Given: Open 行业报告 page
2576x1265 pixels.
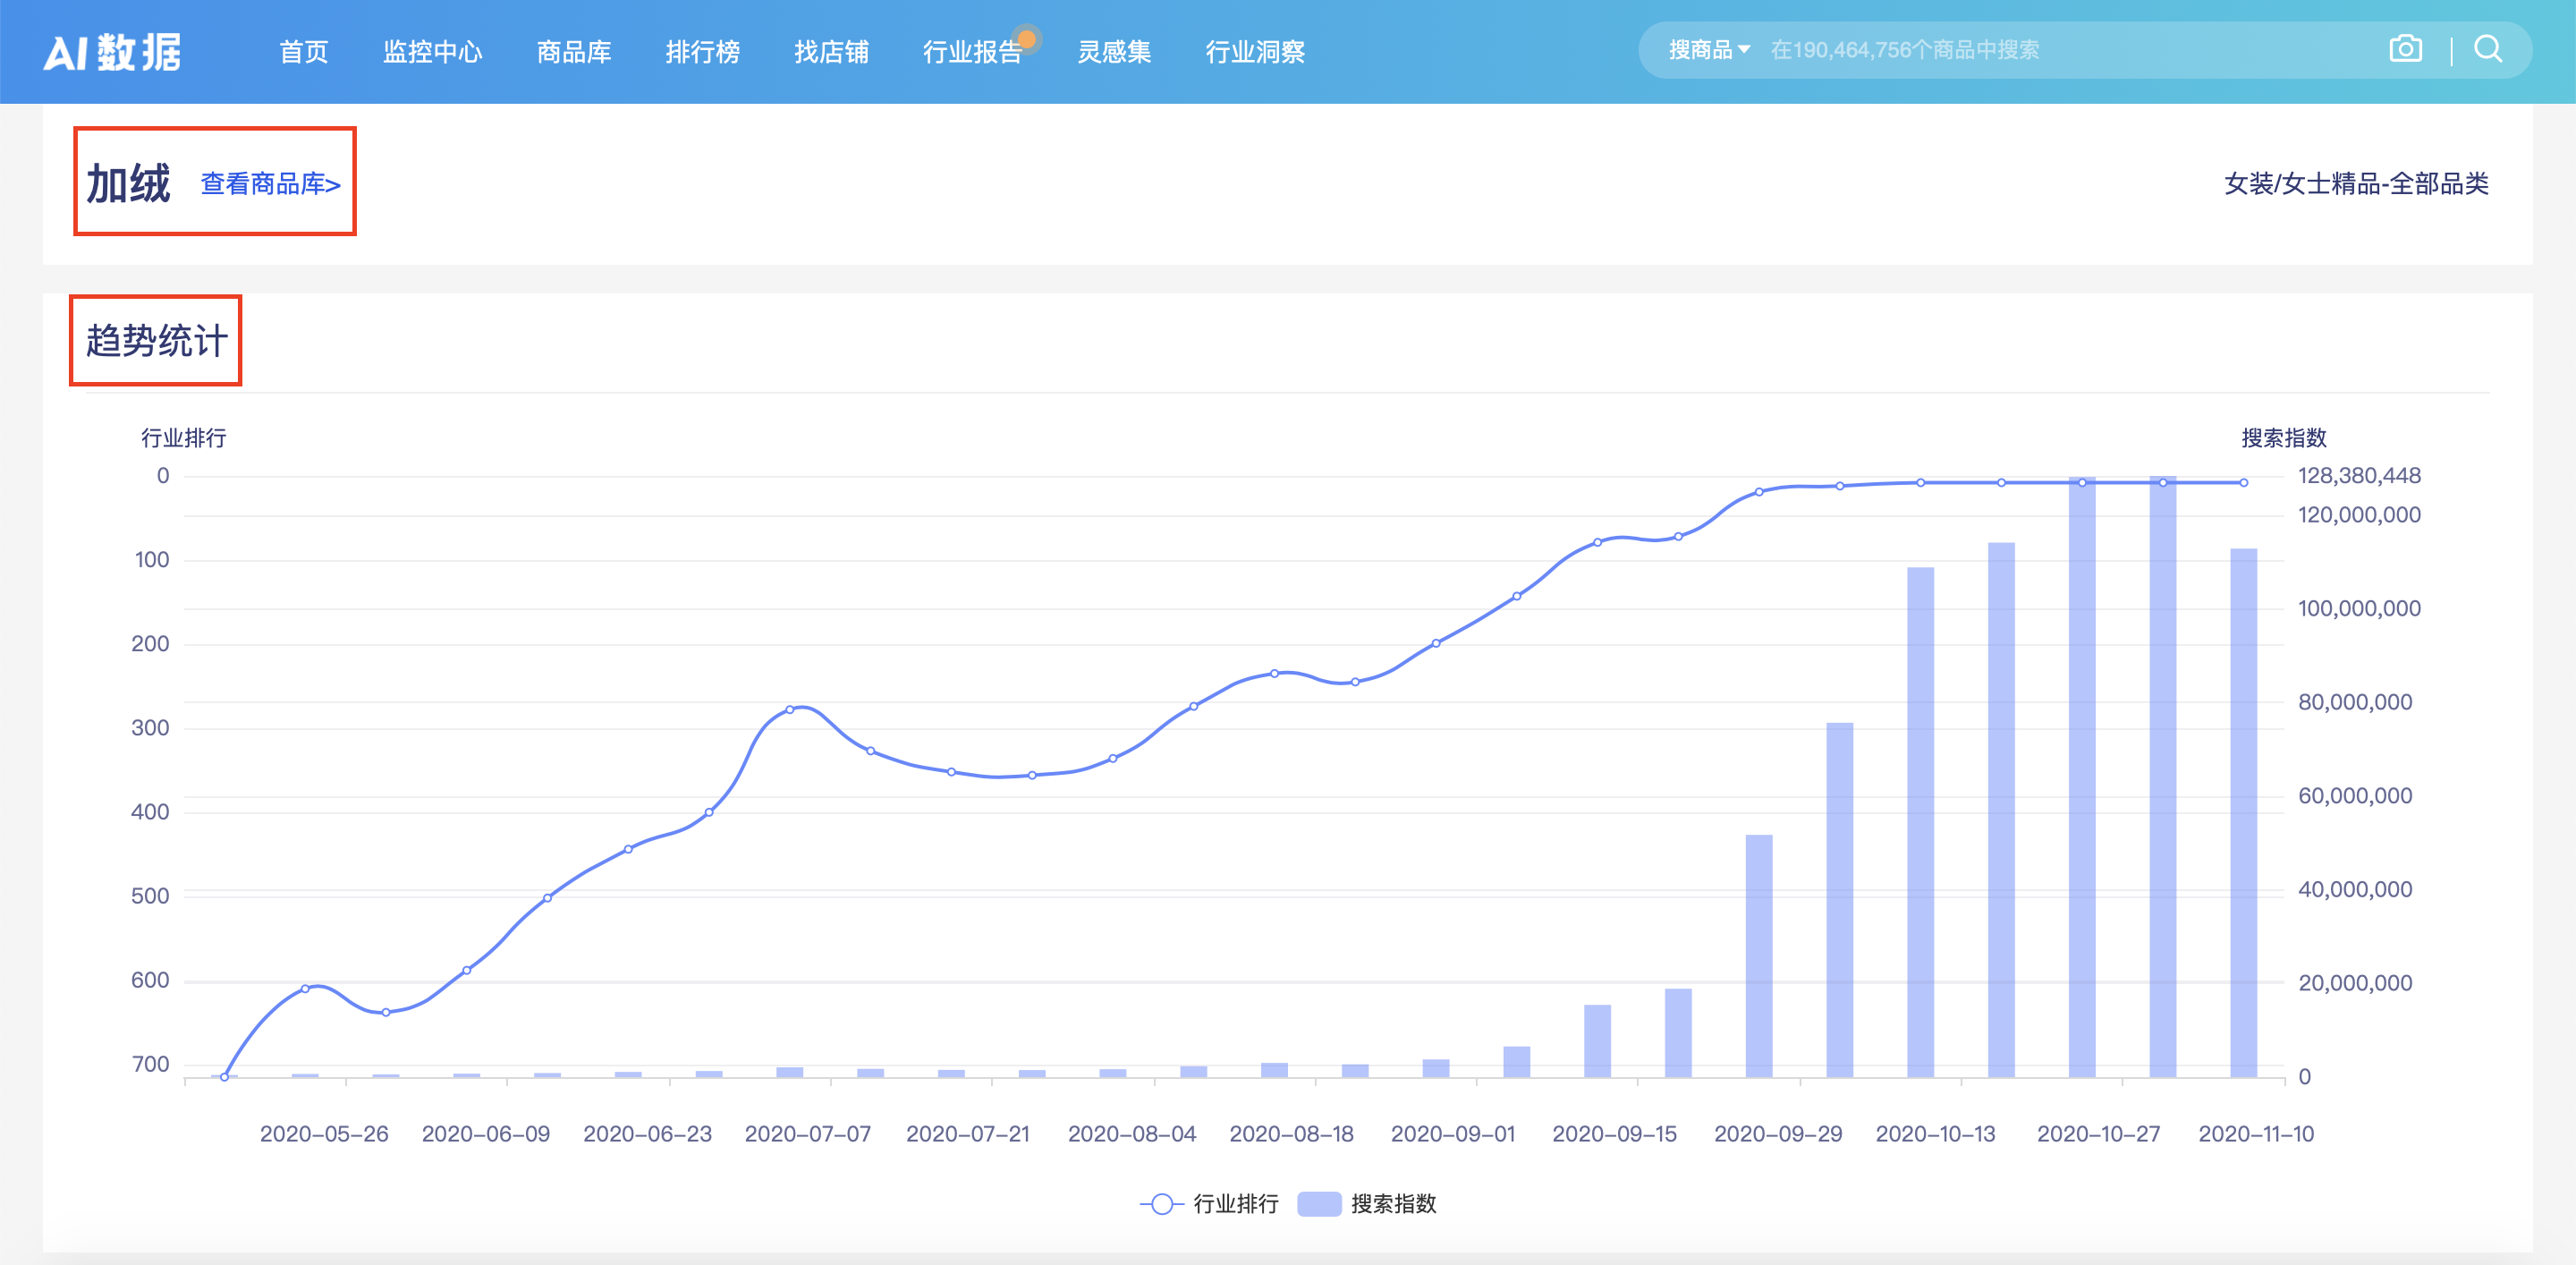Looking at the screenshot, I should (973, 52).
